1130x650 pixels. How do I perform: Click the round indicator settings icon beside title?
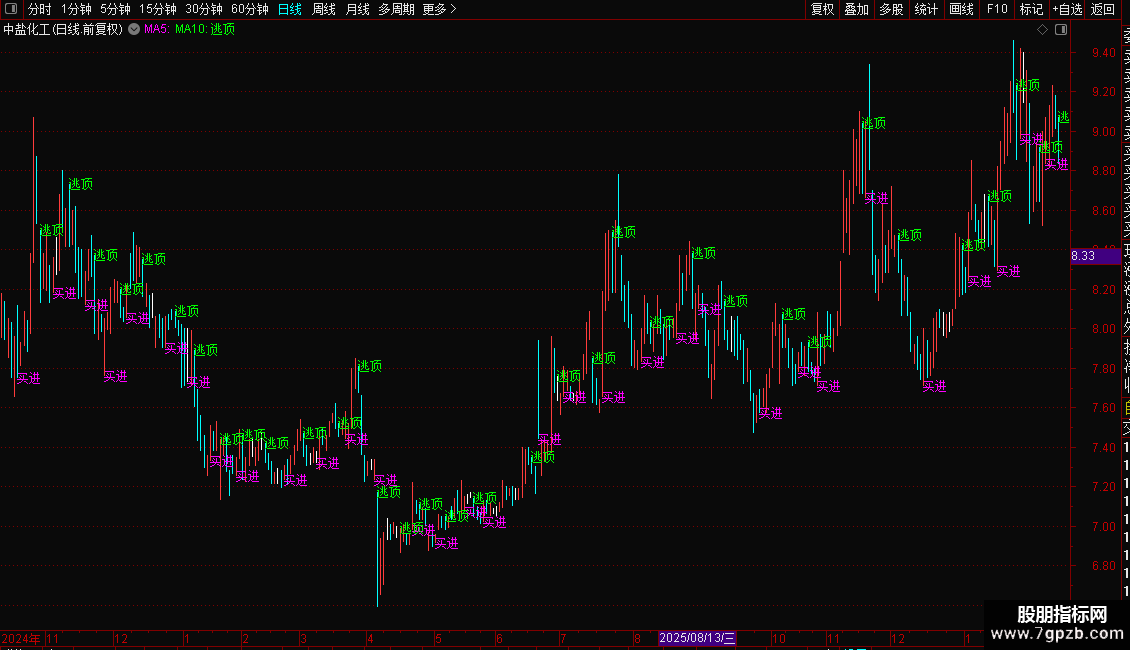(134, 30)
